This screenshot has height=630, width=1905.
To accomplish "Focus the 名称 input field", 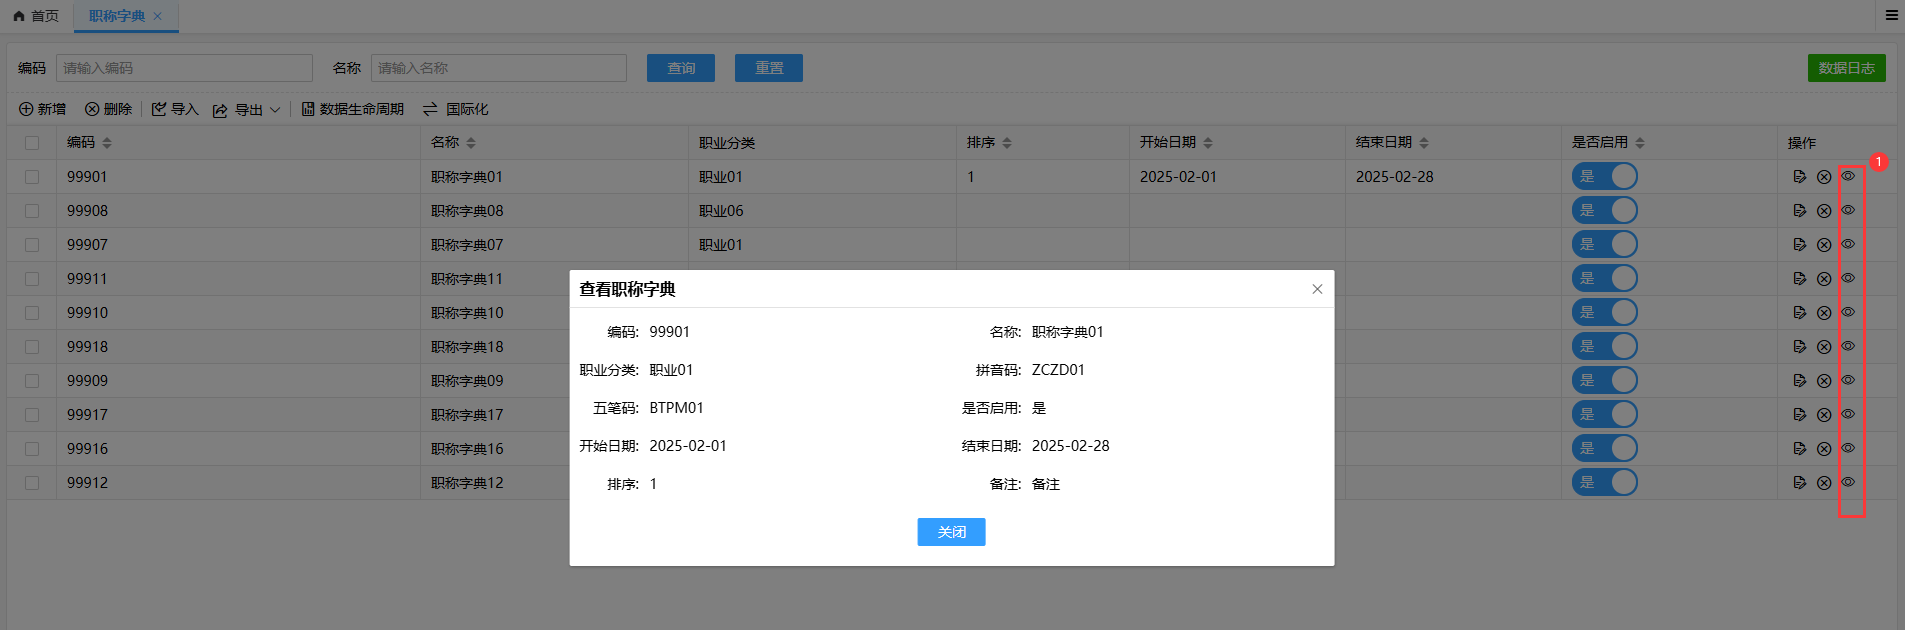I will coord(499,68).
